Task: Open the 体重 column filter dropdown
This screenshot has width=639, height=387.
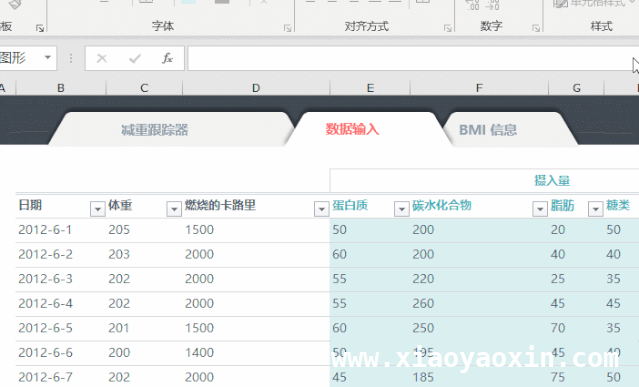Action: [174, 209]
